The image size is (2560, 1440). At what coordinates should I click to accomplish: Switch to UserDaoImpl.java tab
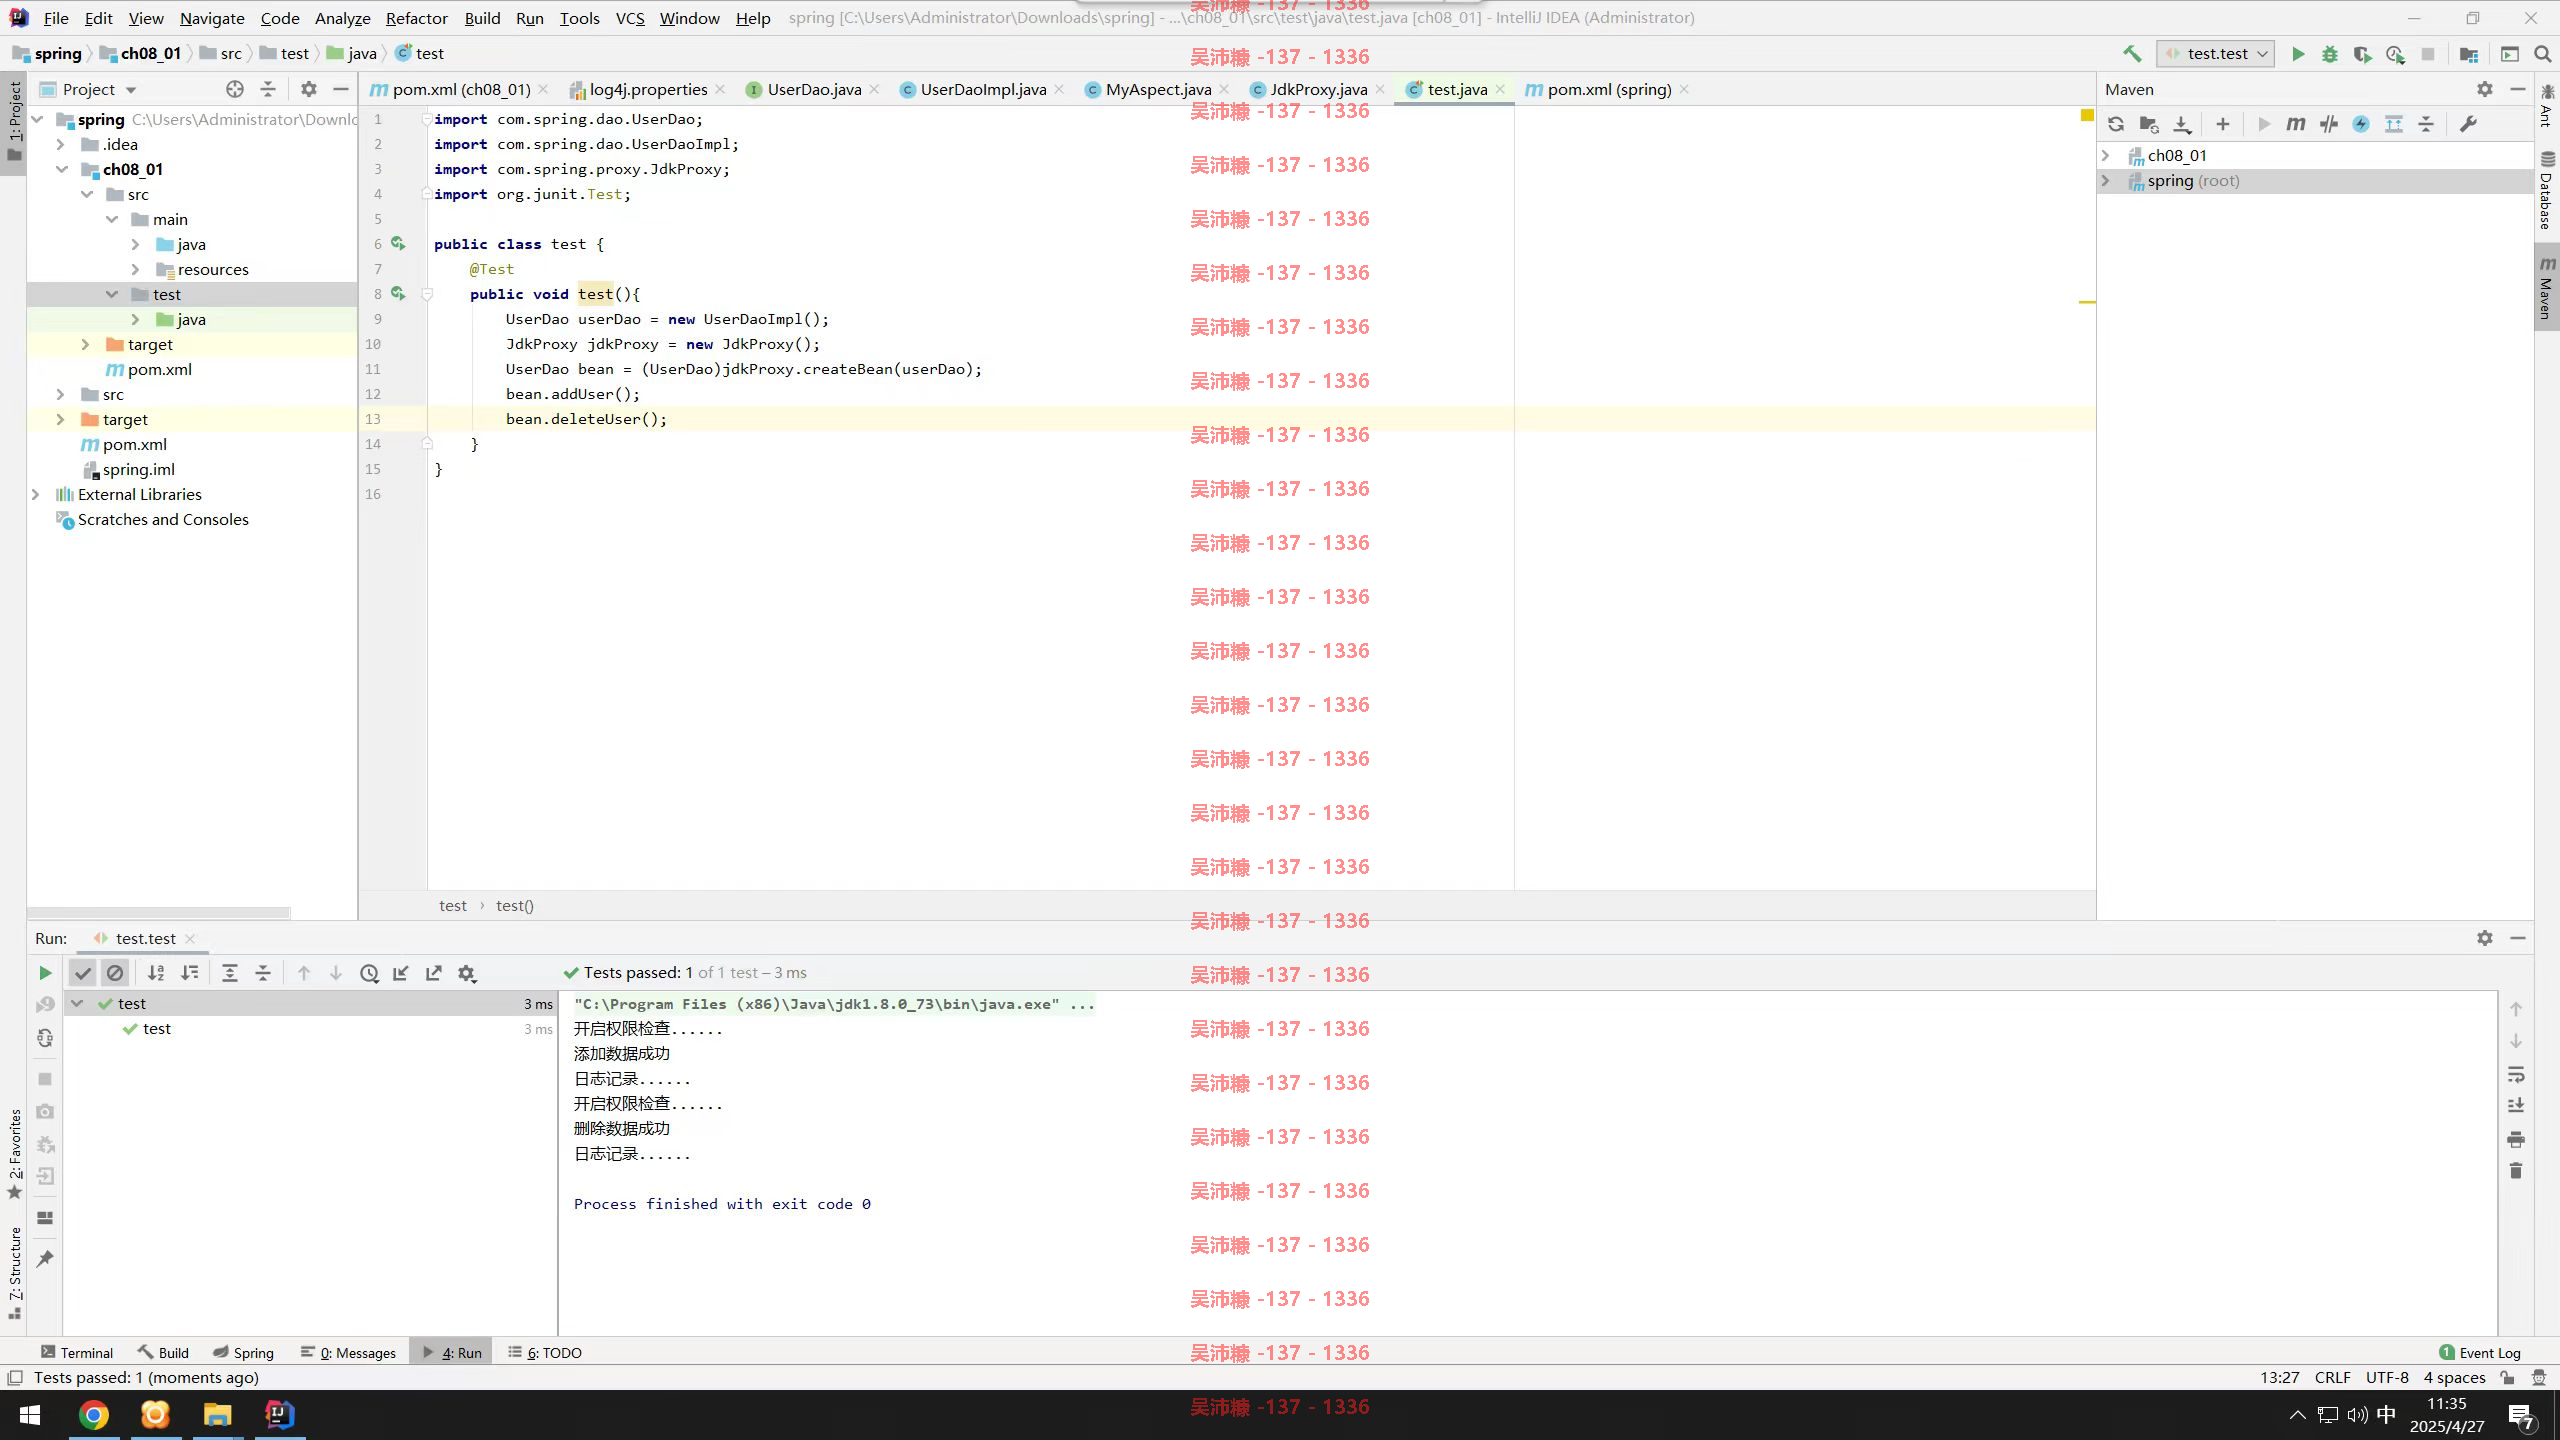pos(982,89)
